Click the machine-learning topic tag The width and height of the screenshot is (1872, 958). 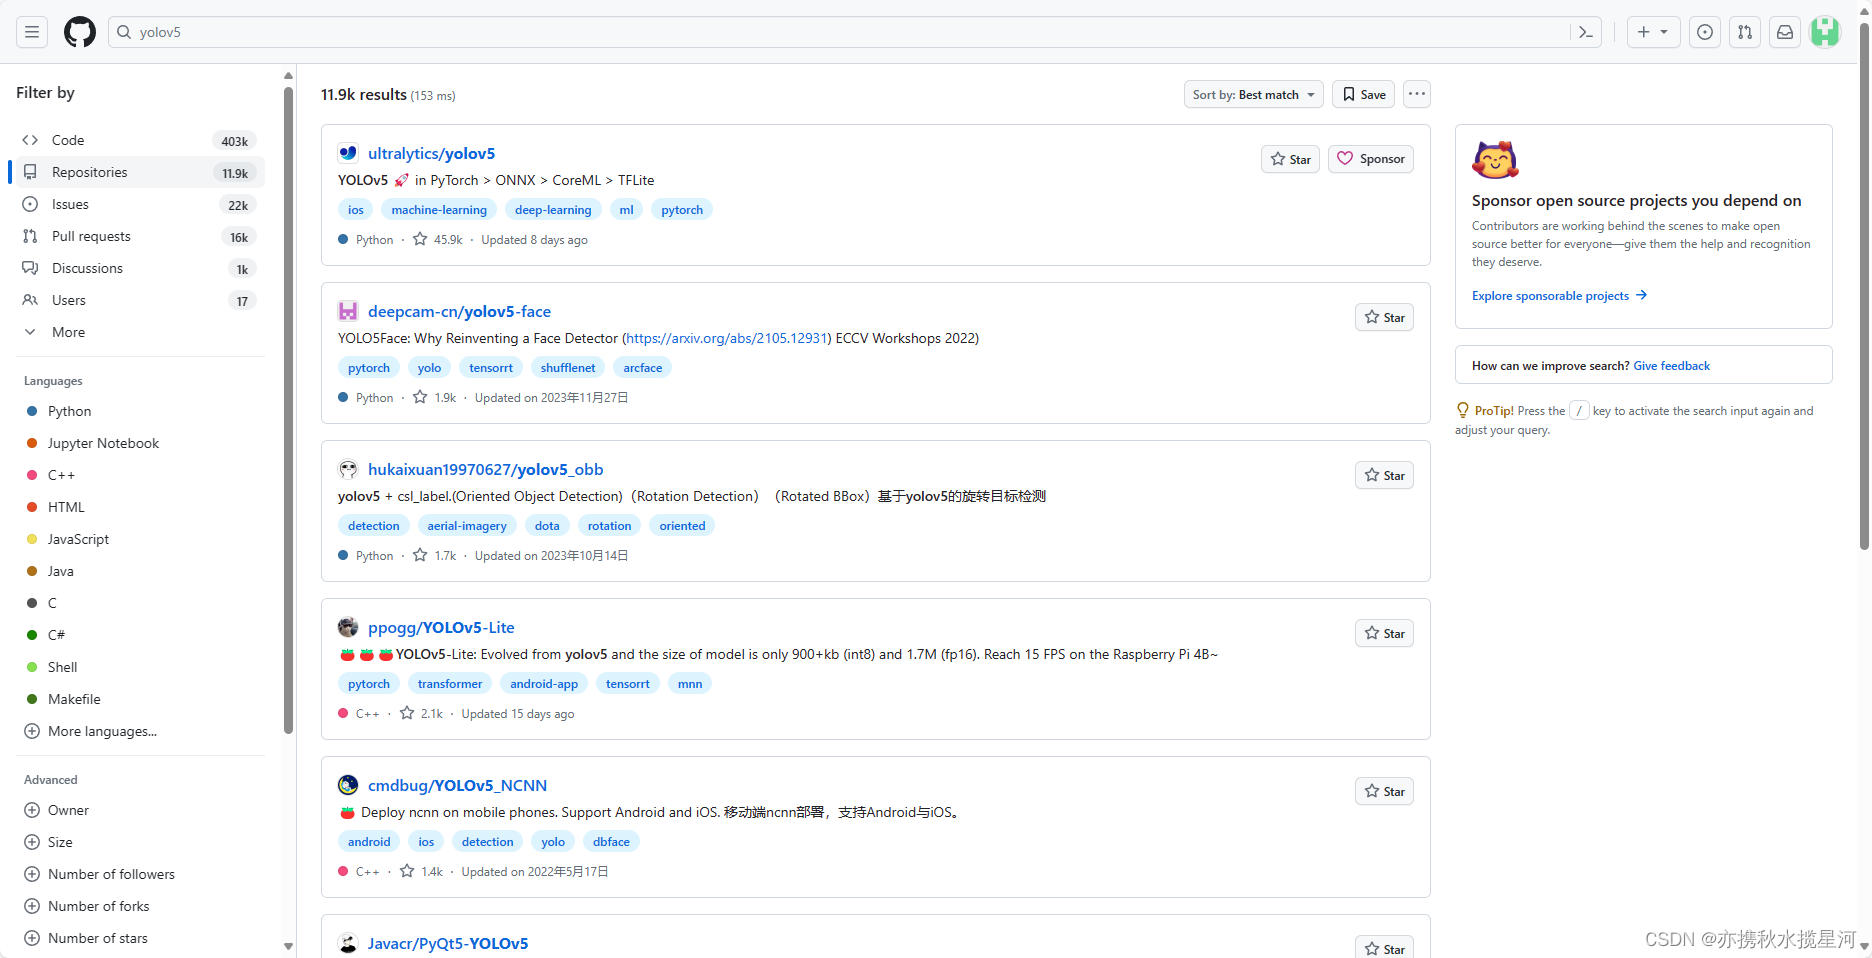point(439,209)
